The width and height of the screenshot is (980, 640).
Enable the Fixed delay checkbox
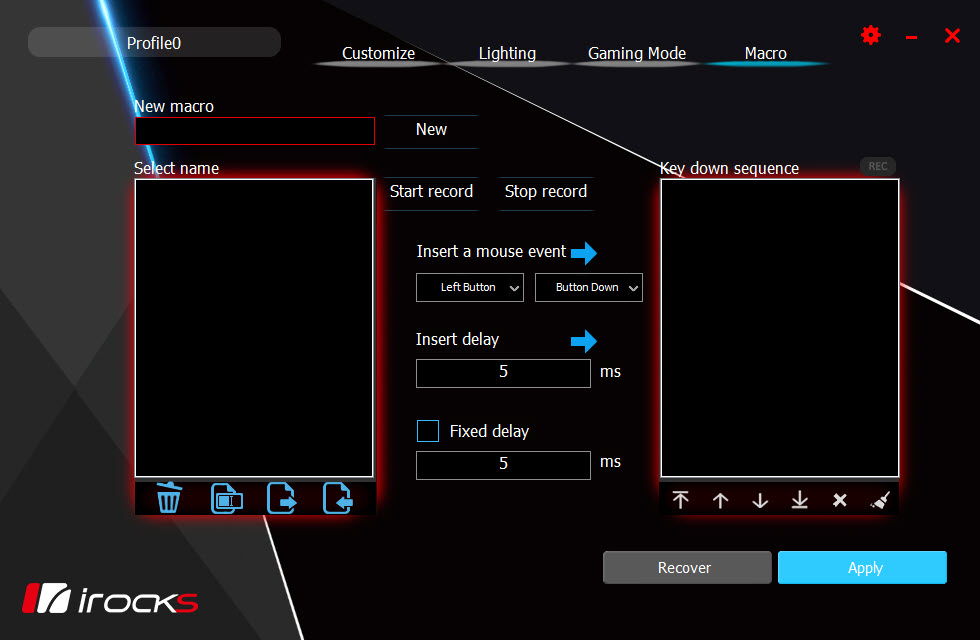tap(428, 431)
